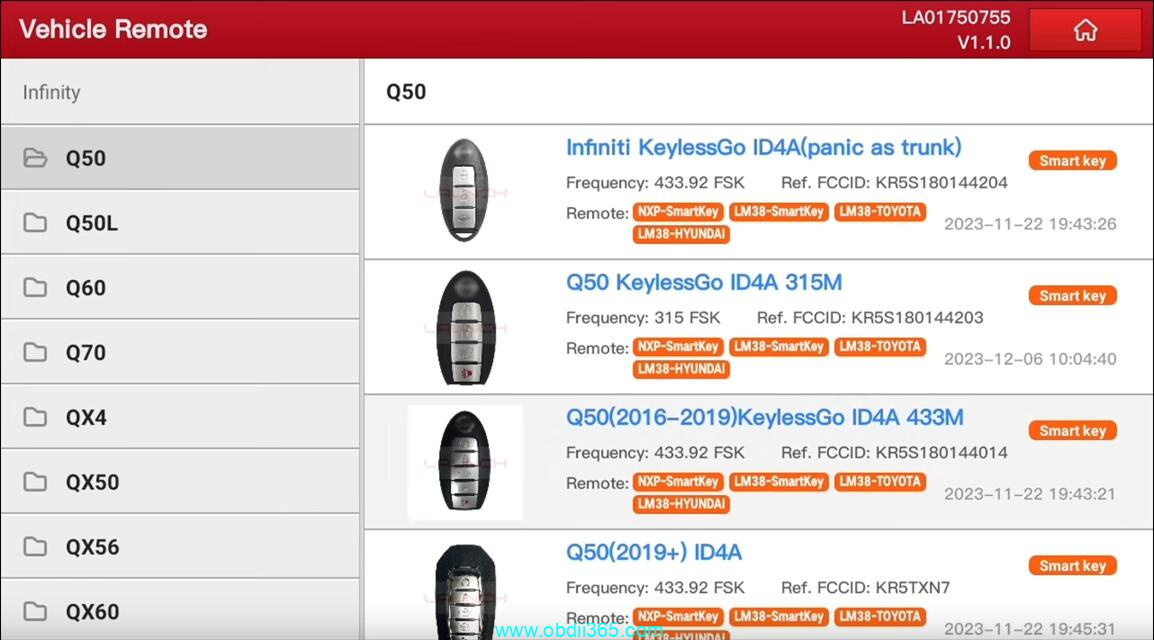Select LM38-HYUNDAI tag in panic-as-trunk row
The image size is (1154, 640).
681,234
